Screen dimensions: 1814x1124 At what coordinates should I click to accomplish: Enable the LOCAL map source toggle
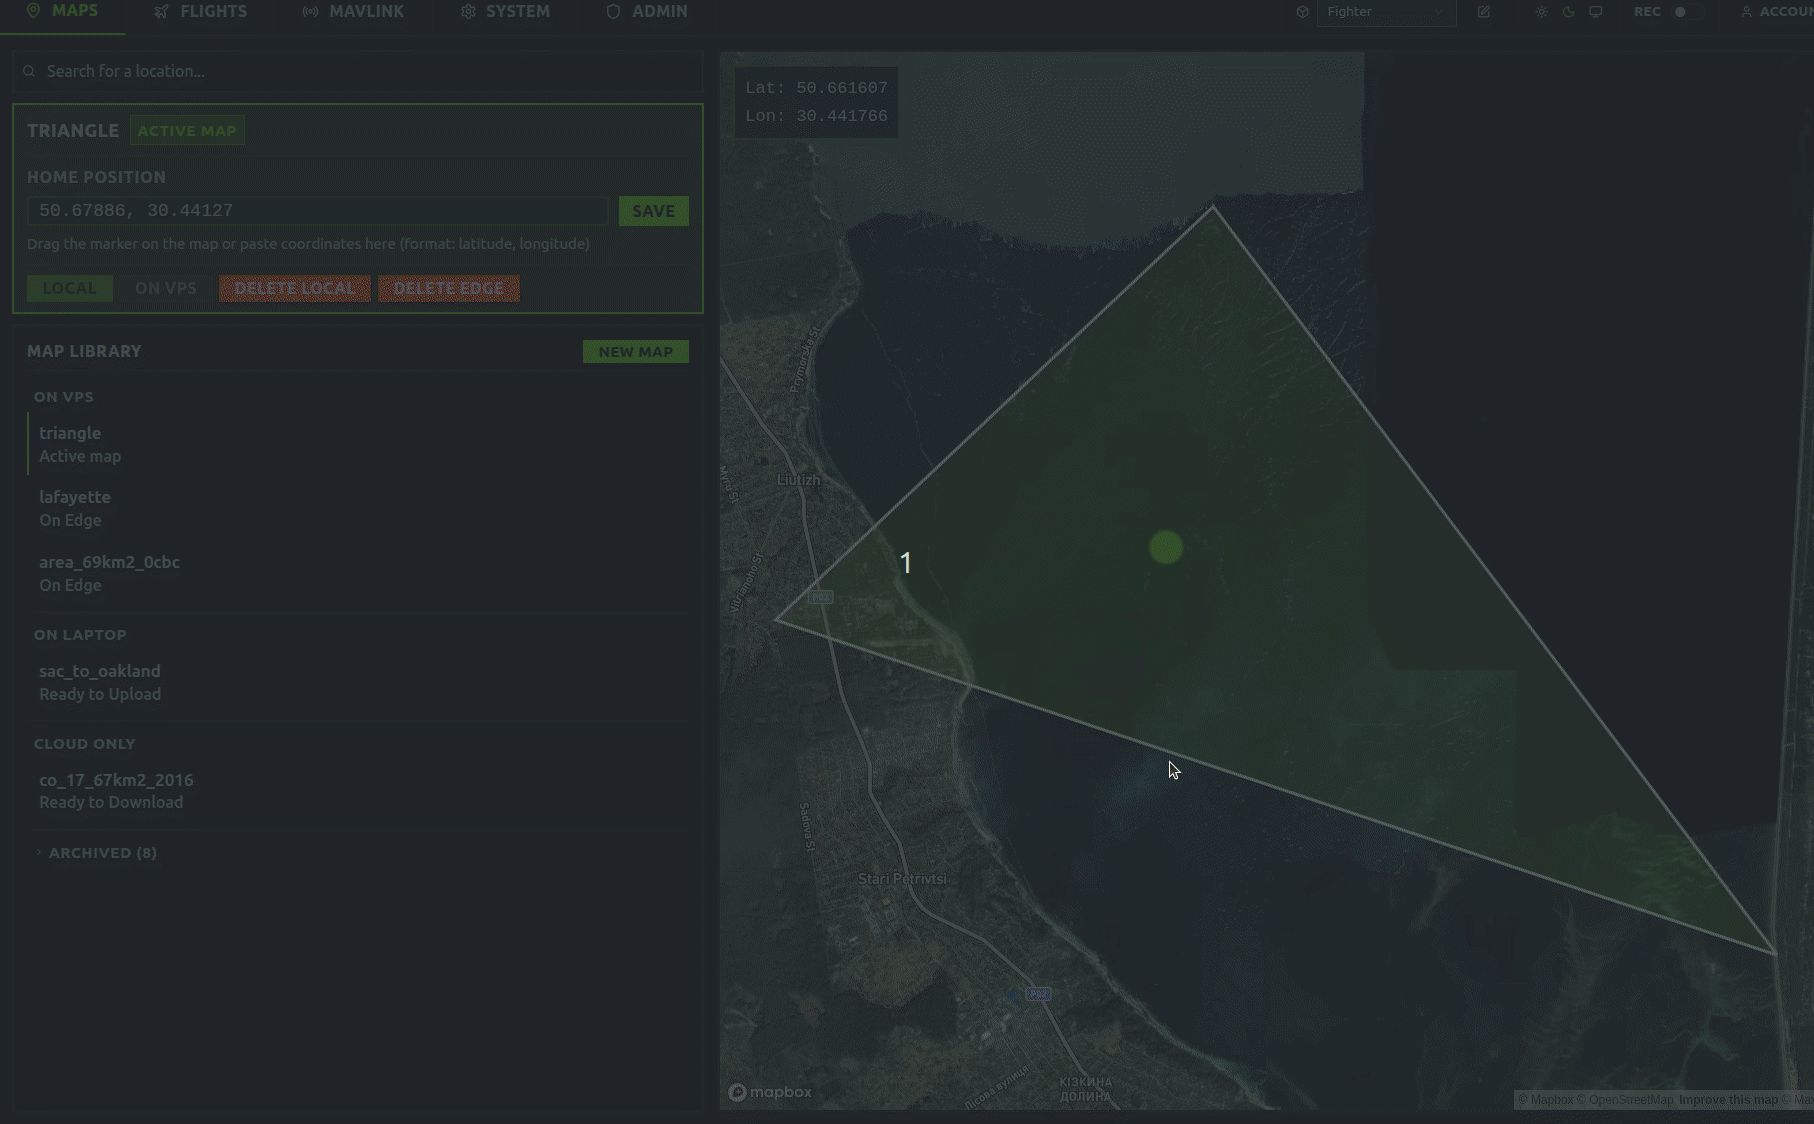[x=69, y=288]
